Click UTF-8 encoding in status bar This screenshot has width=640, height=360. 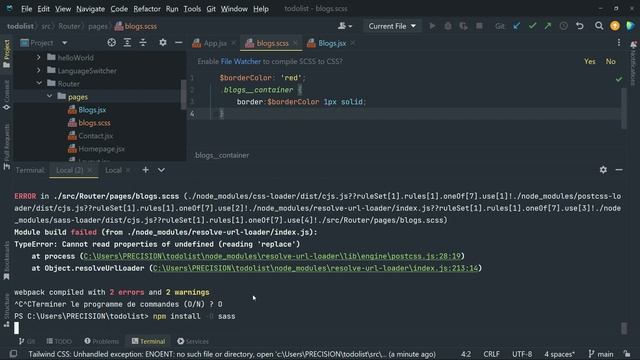pos(522,354)
